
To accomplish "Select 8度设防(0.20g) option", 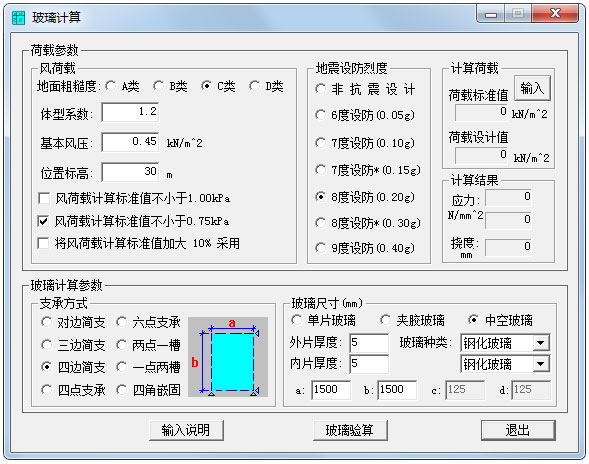I will point(365,197).
